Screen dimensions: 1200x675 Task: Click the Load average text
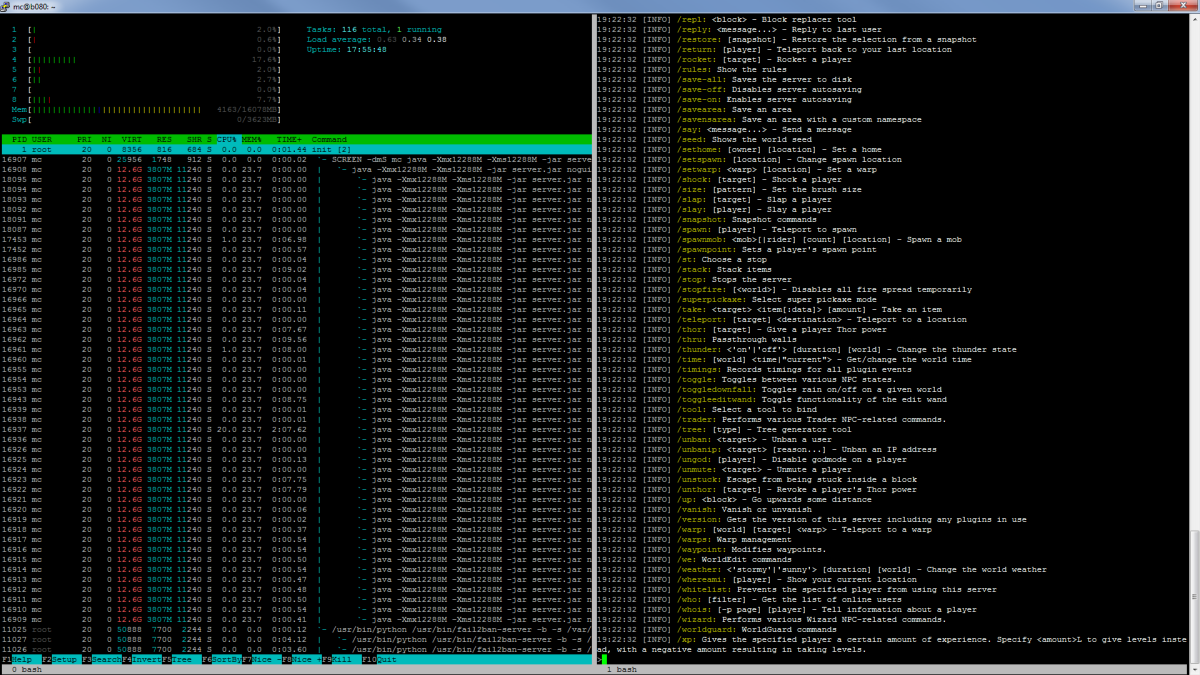pos(376,40)
